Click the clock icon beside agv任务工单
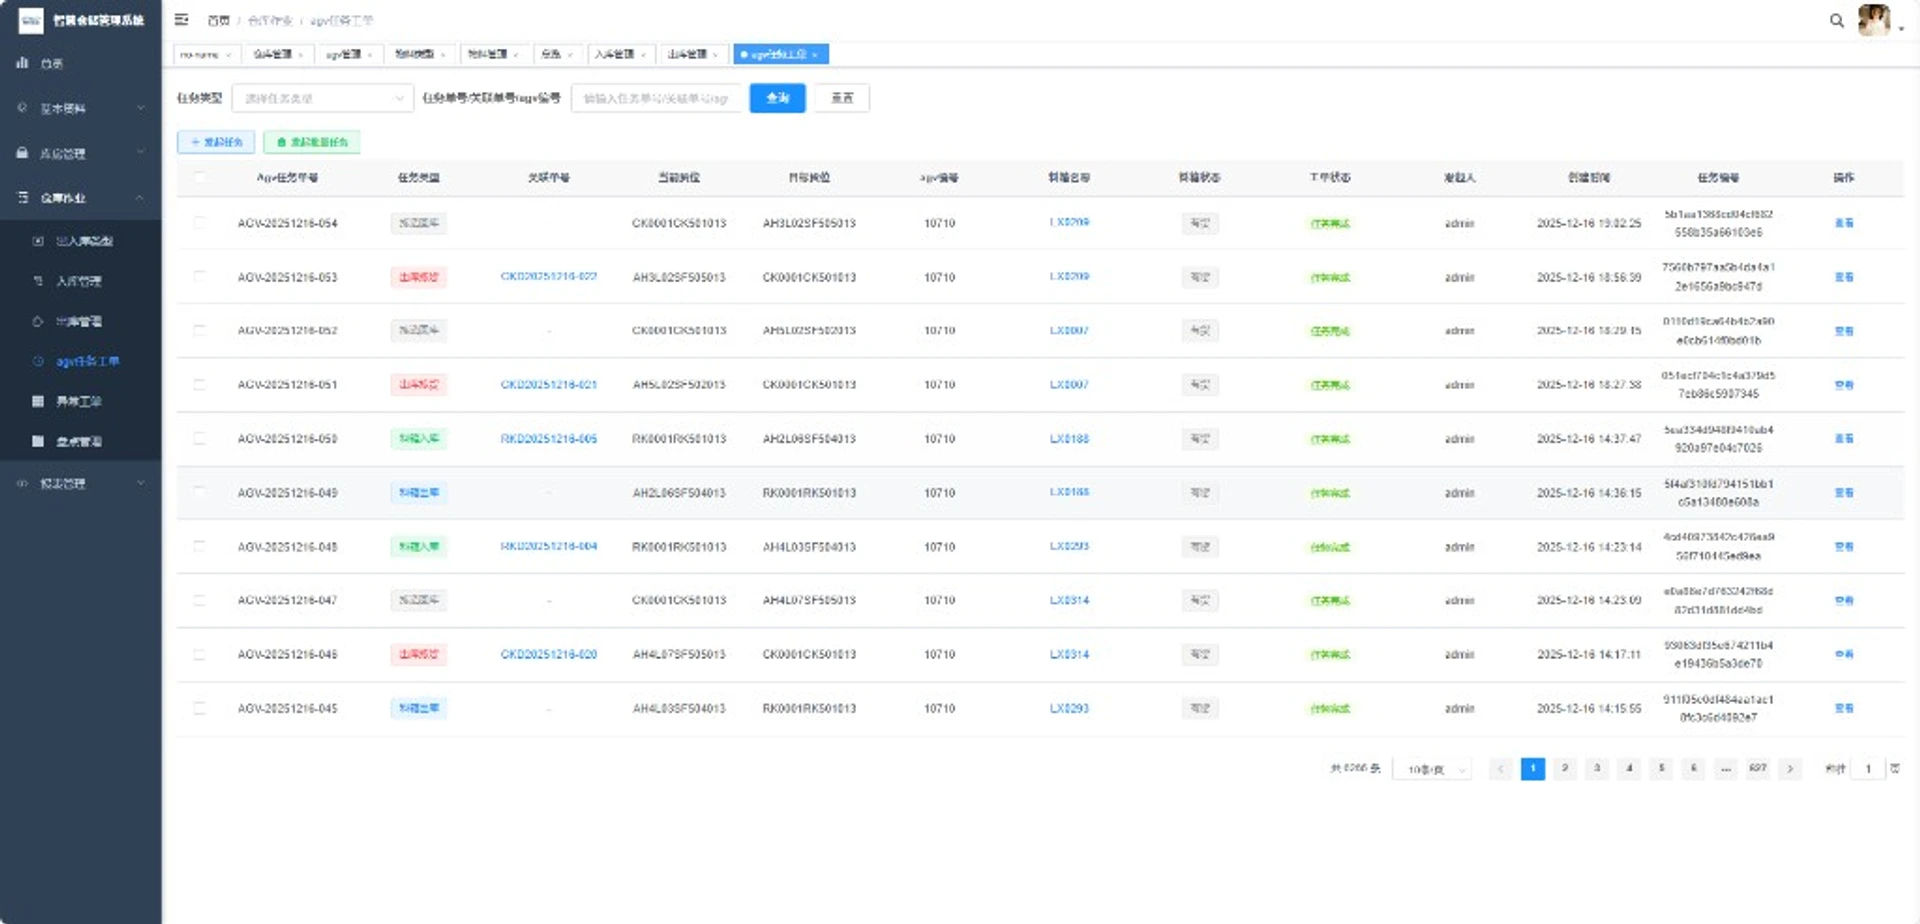 coord(38,361)
